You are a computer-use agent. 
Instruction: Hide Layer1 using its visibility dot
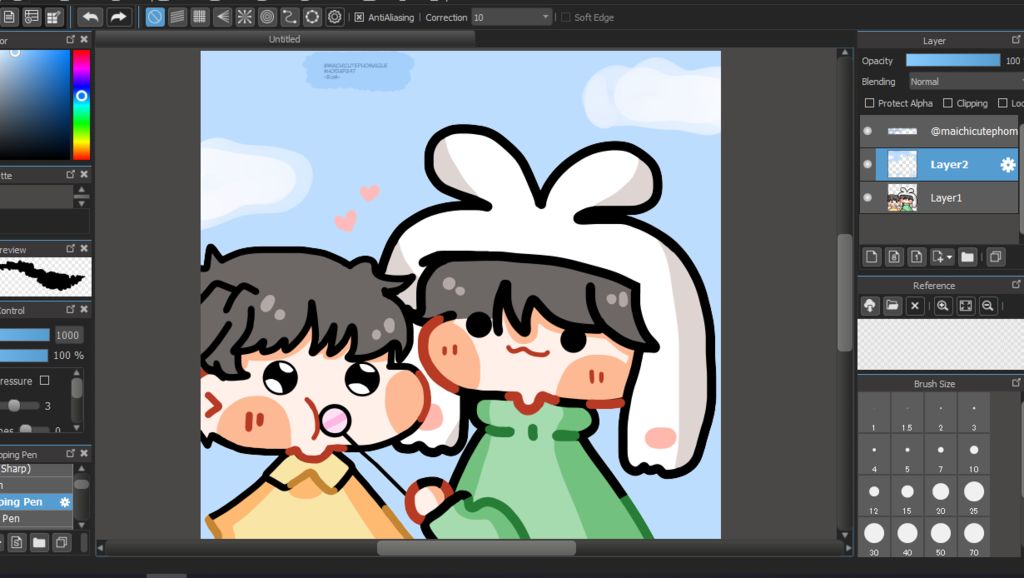coord(867,197)
